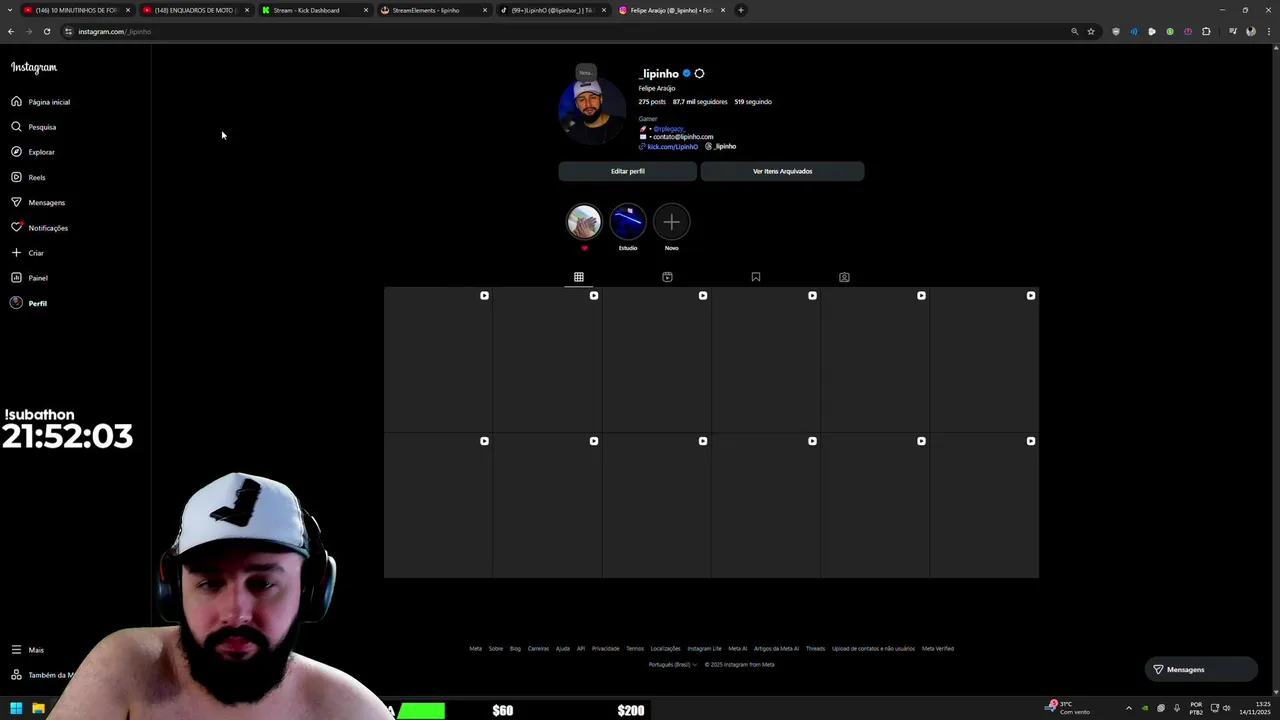This screenshot has width=1280, height=720.
Task: Open the Estudio story highlight
Action: tap(628, 222)
